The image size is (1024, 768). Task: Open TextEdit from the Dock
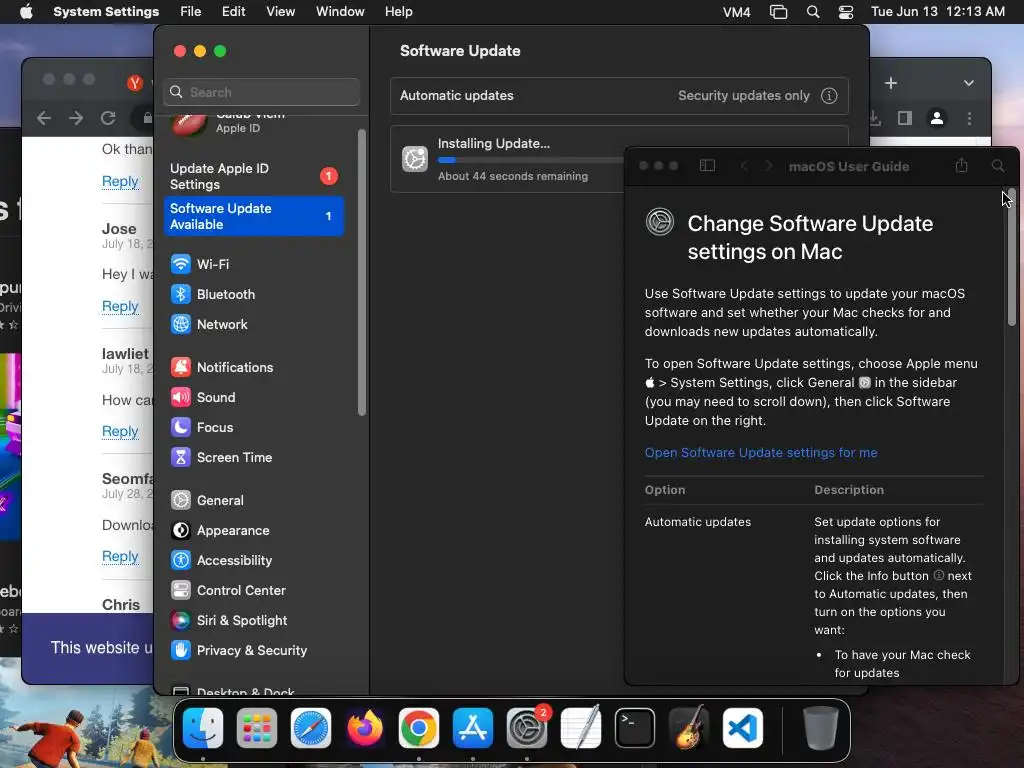[581, 728]
